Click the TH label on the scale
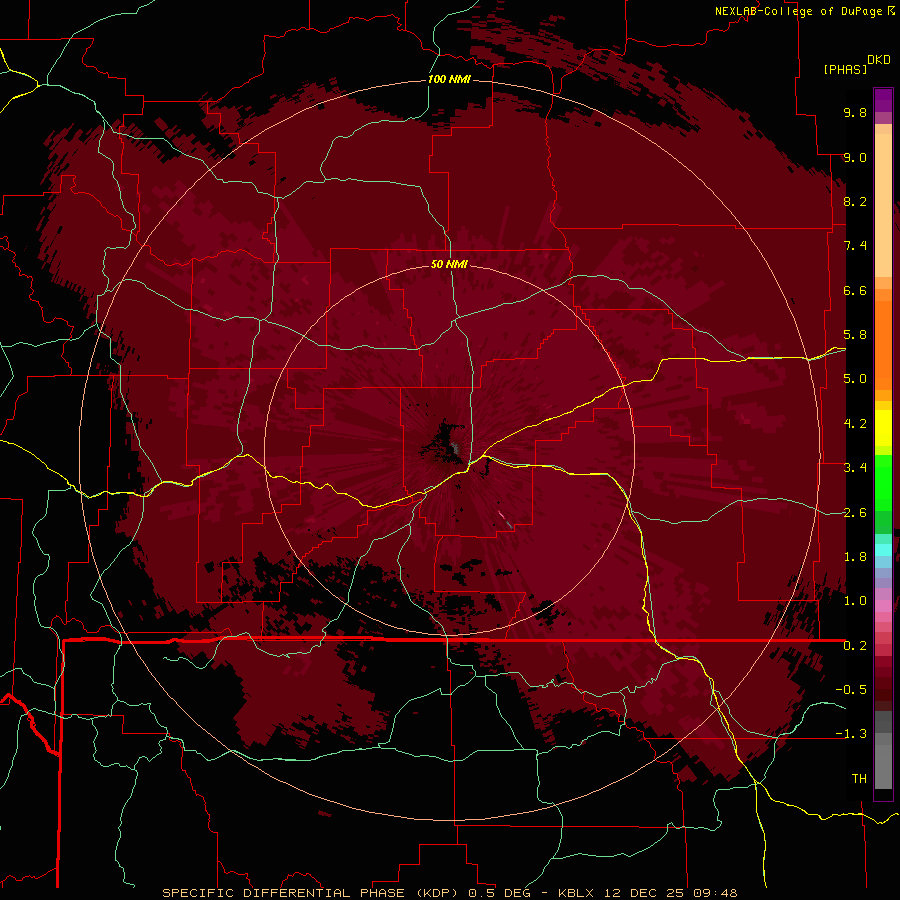The image size is (900, 900). point(859,779)
